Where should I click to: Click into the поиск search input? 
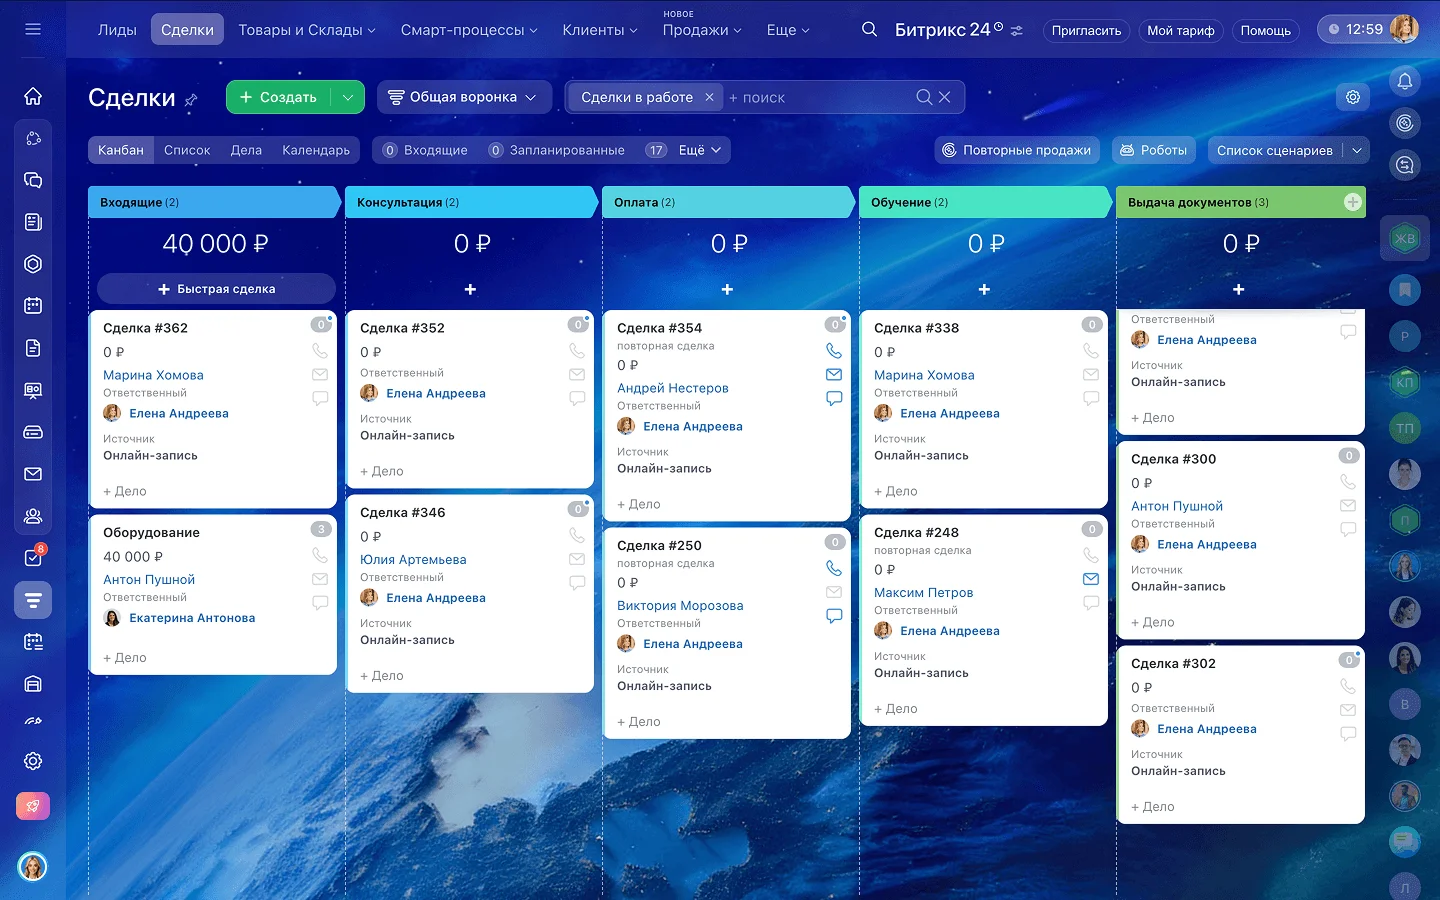click(x=820, y=97)
